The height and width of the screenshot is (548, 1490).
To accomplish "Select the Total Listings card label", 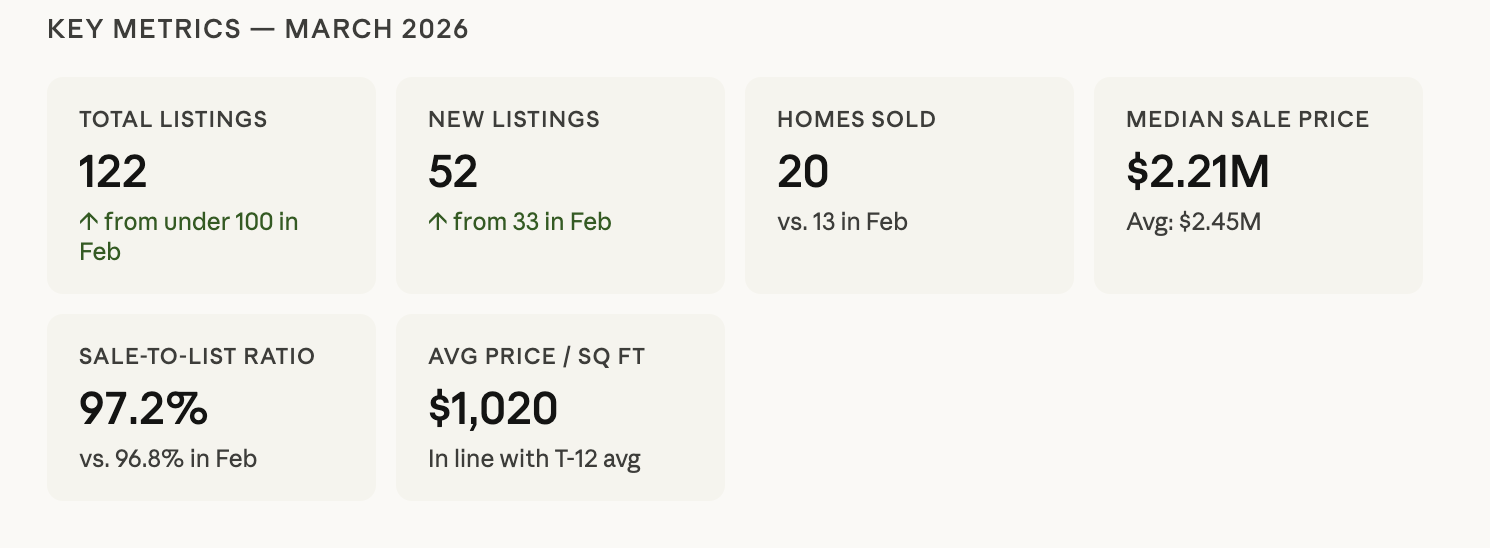I will pyautogui.click(x=173, y=120).
